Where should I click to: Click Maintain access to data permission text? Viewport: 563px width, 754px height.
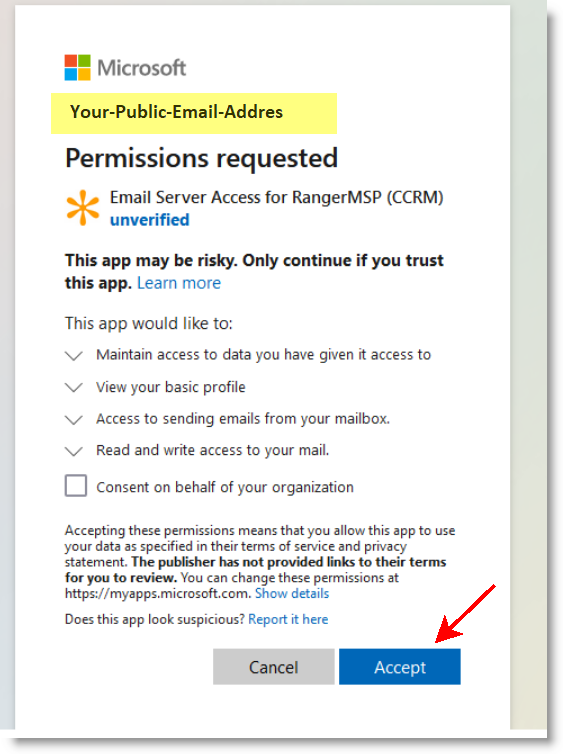263,354
